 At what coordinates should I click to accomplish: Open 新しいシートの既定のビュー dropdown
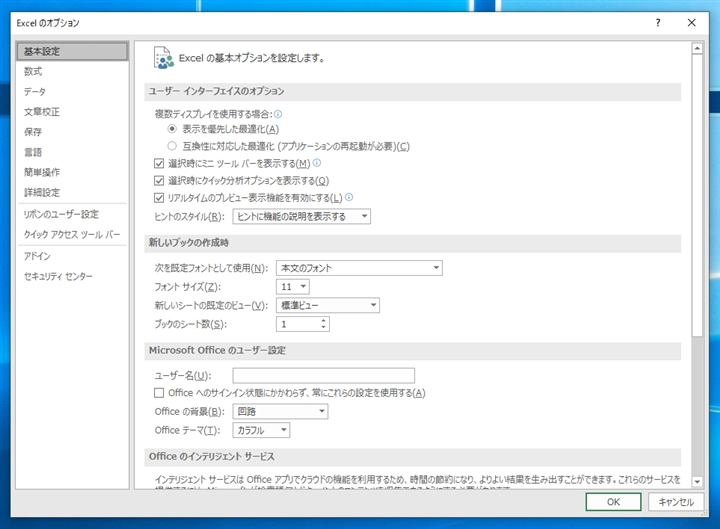pos(327,305)
